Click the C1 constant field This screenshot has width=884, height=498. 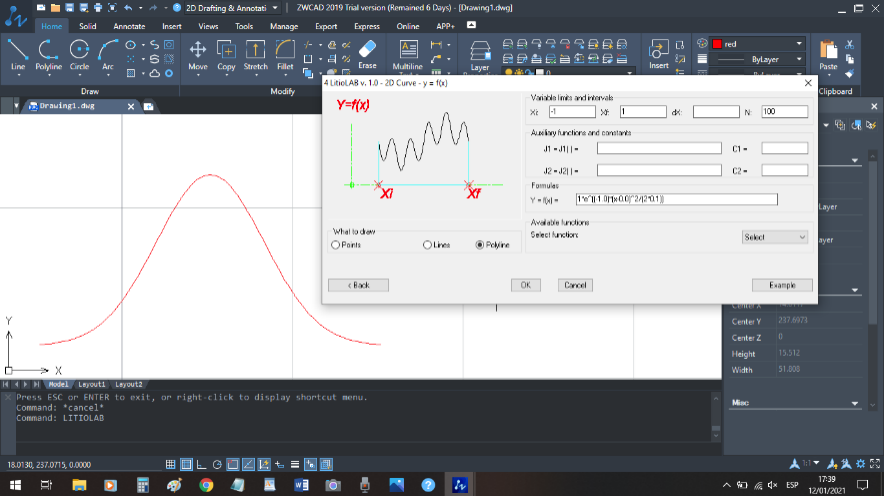(x=784, y=148)
